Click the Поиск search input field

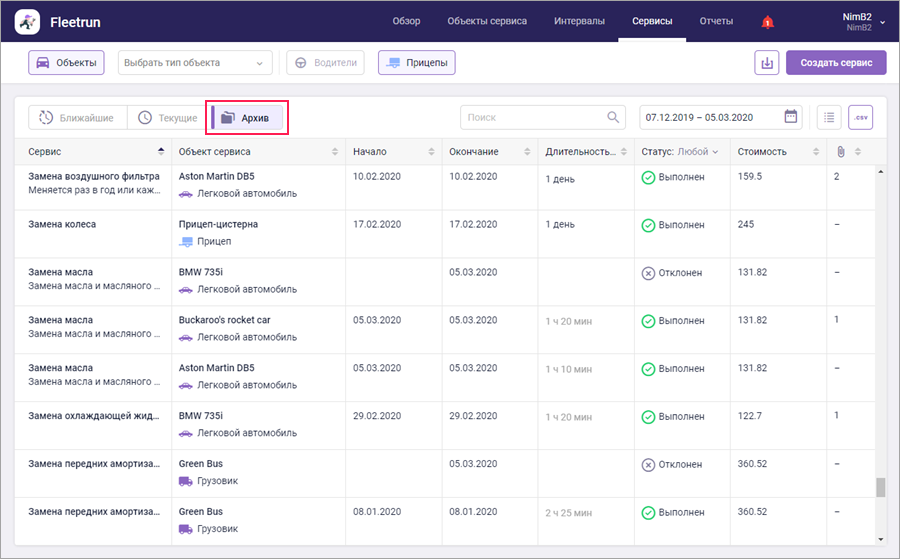pos(533,117)
